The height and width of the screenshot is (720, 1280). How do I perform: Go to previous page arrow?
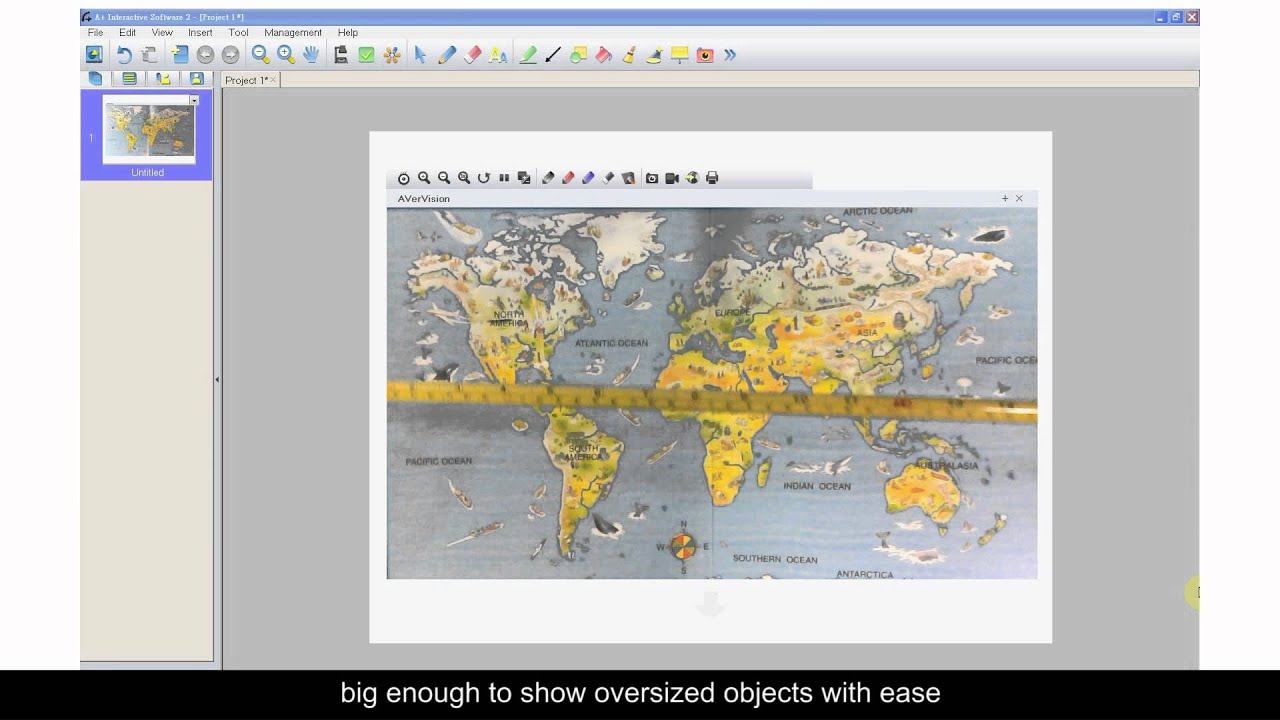[205, 55]
